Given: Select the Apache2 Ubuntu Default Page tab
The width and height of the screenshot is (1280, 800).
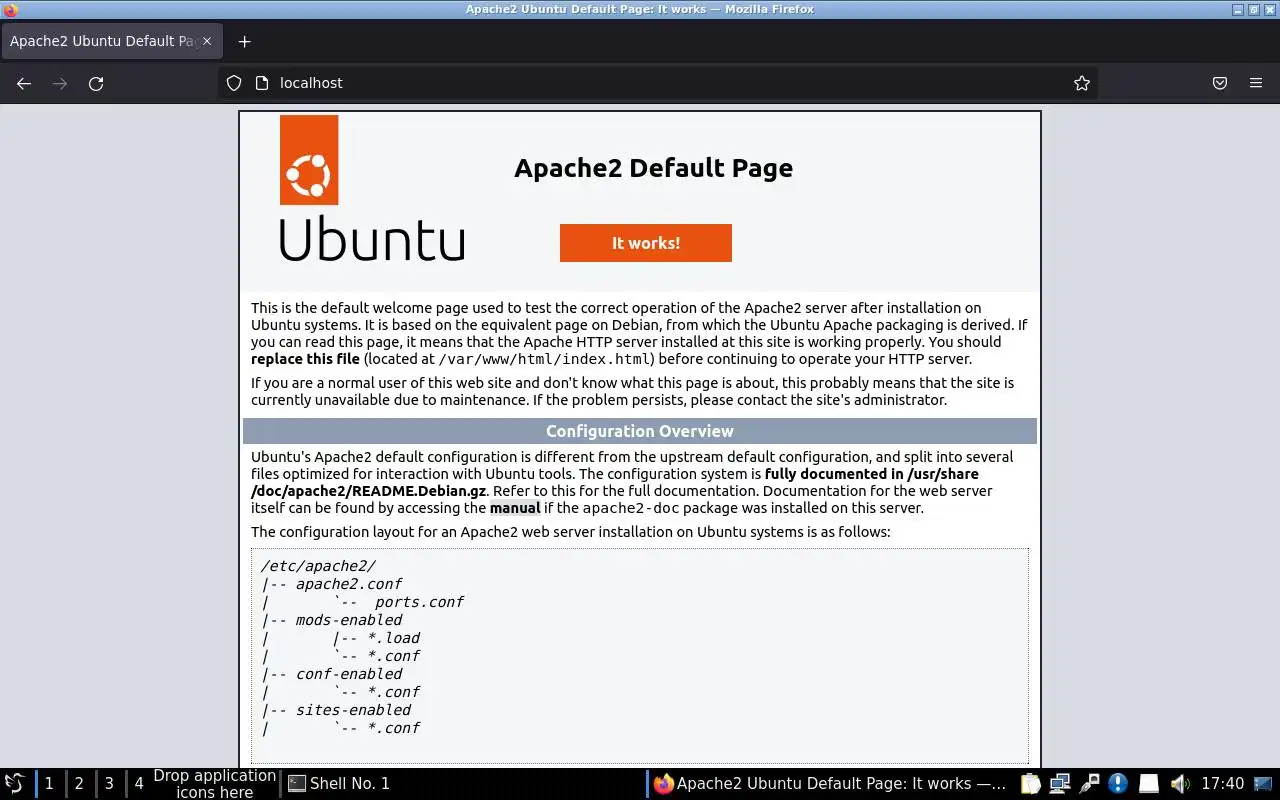Looking at the screenshot, I should [110, 42].
